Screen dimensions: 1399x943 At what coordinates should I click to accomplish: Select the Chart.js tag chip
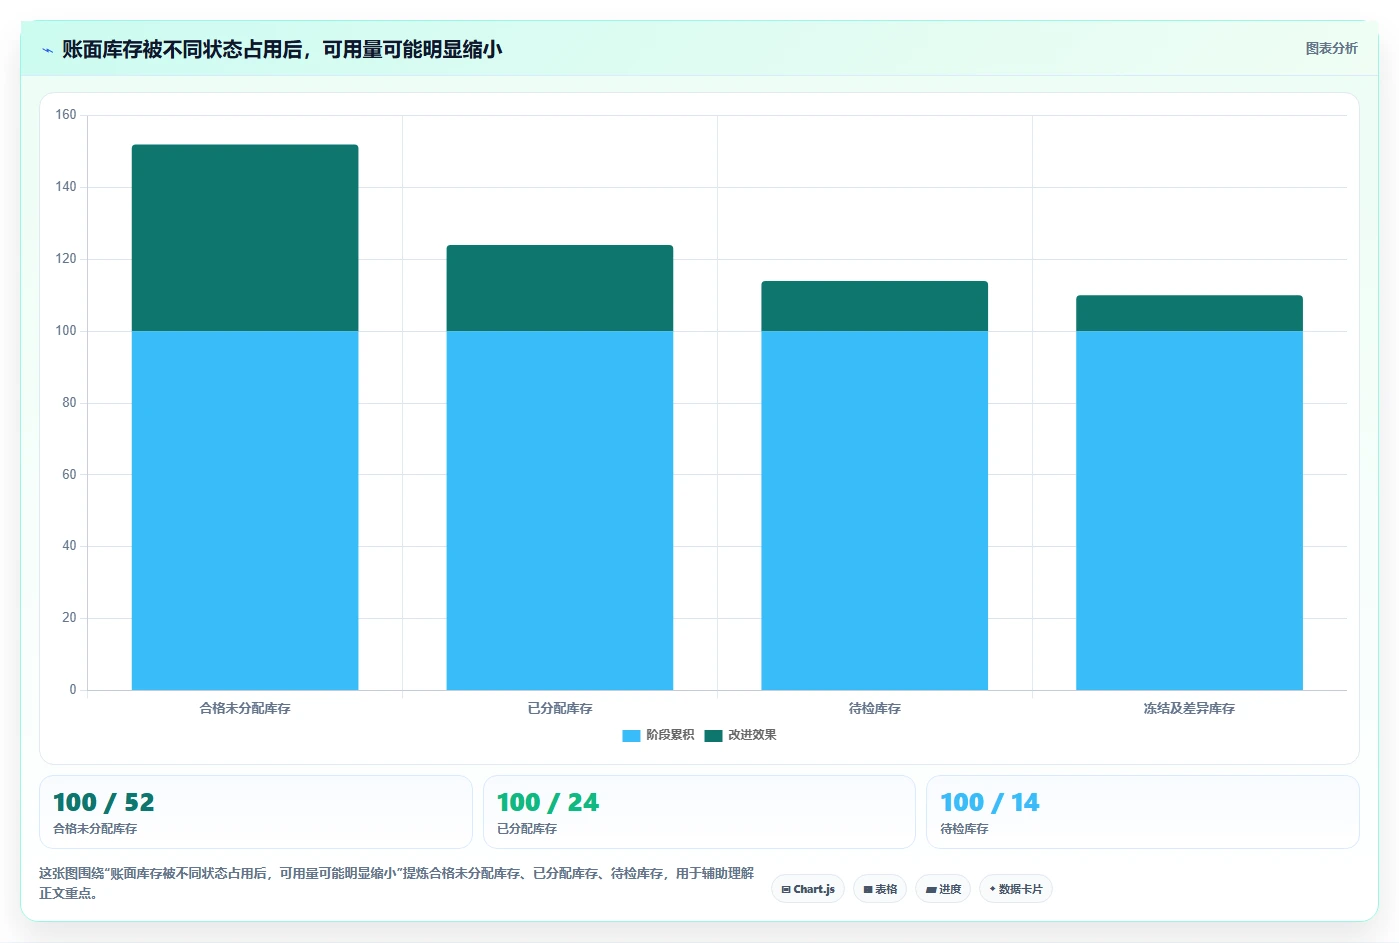tap(808, 889)
